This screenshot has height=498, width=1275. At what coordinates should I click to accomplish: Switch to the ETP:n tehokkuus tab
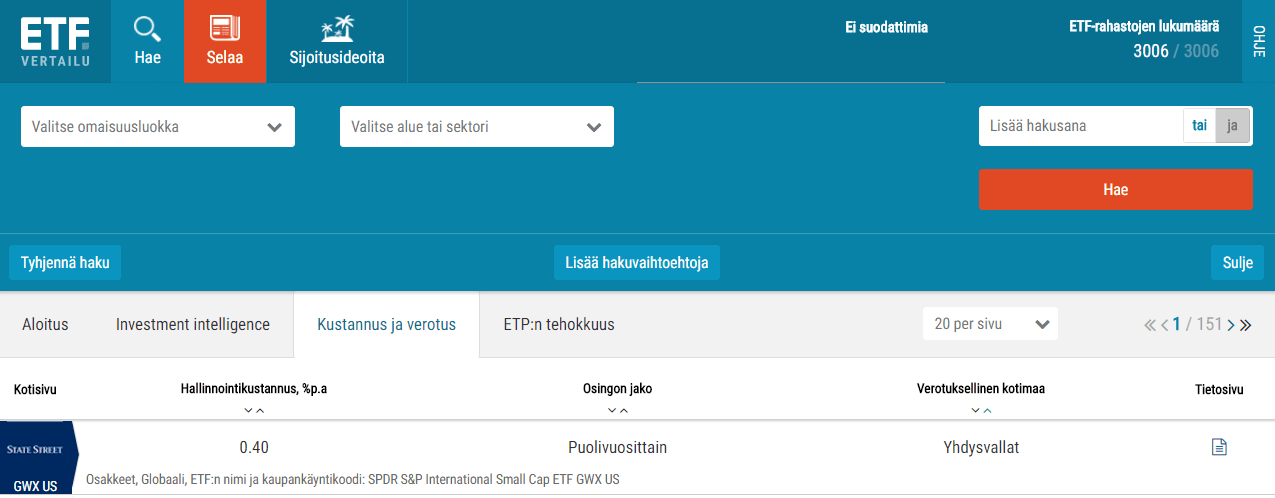point(559,324)
